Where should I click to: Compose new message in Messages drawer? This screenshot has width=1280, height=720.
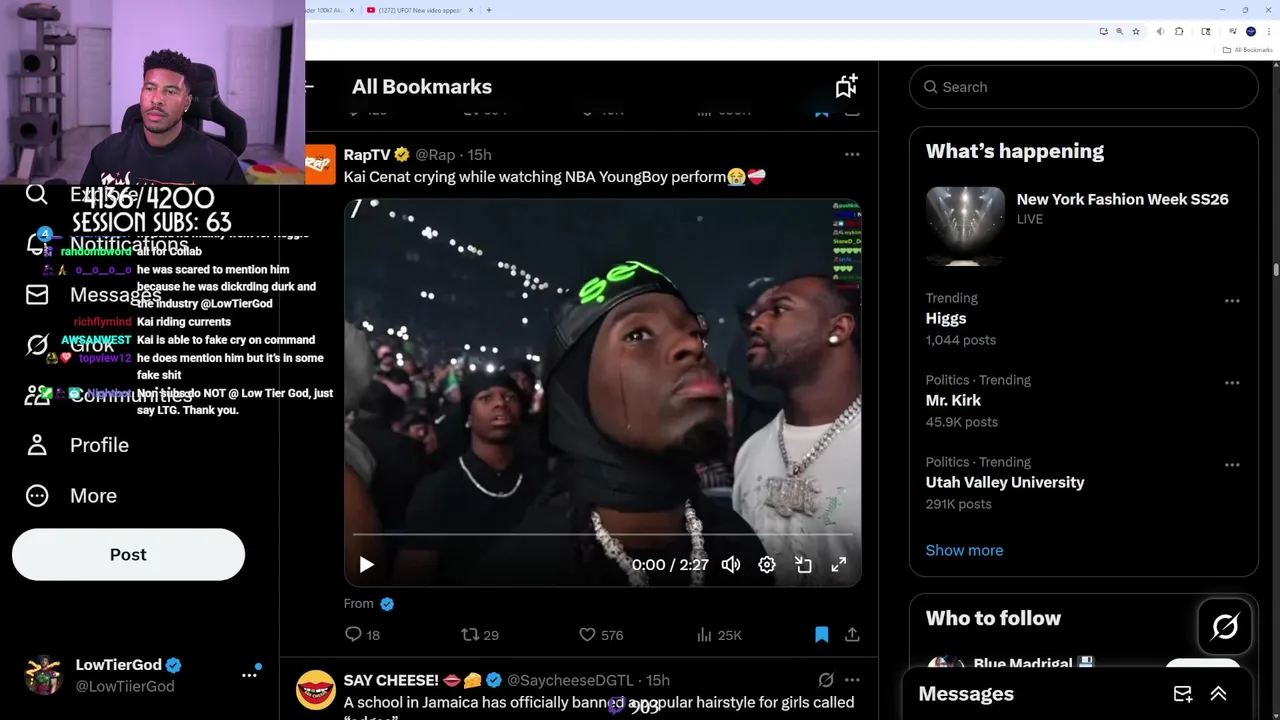point(1183,694)
